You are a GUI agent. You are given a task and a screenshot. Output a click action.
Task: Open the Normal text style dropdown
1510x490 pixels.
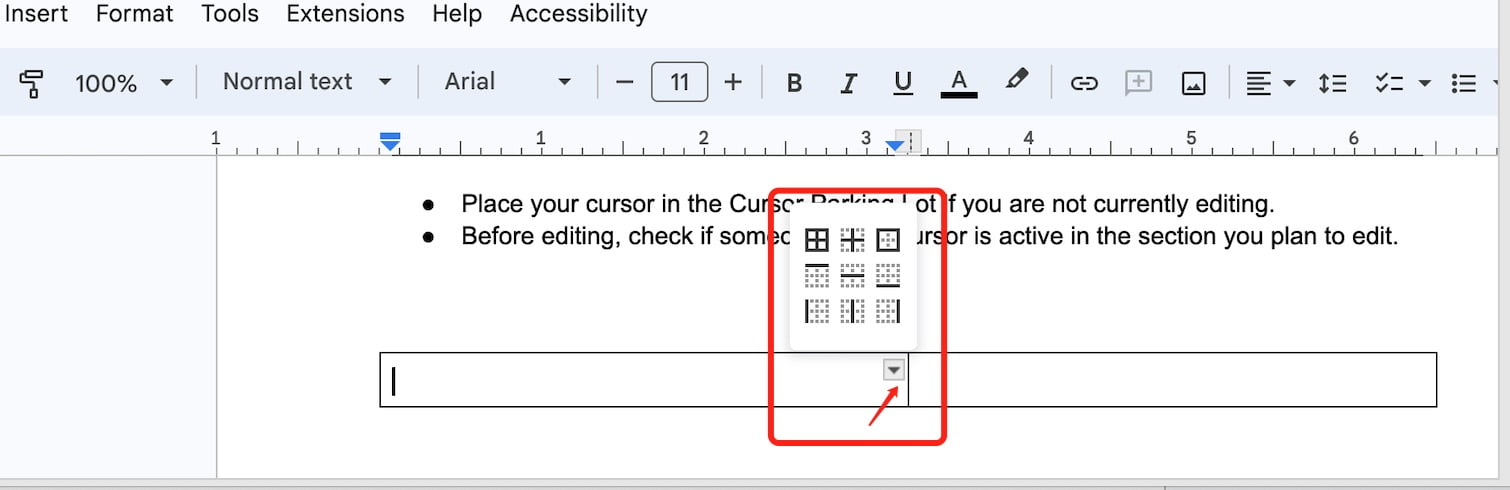306,82
